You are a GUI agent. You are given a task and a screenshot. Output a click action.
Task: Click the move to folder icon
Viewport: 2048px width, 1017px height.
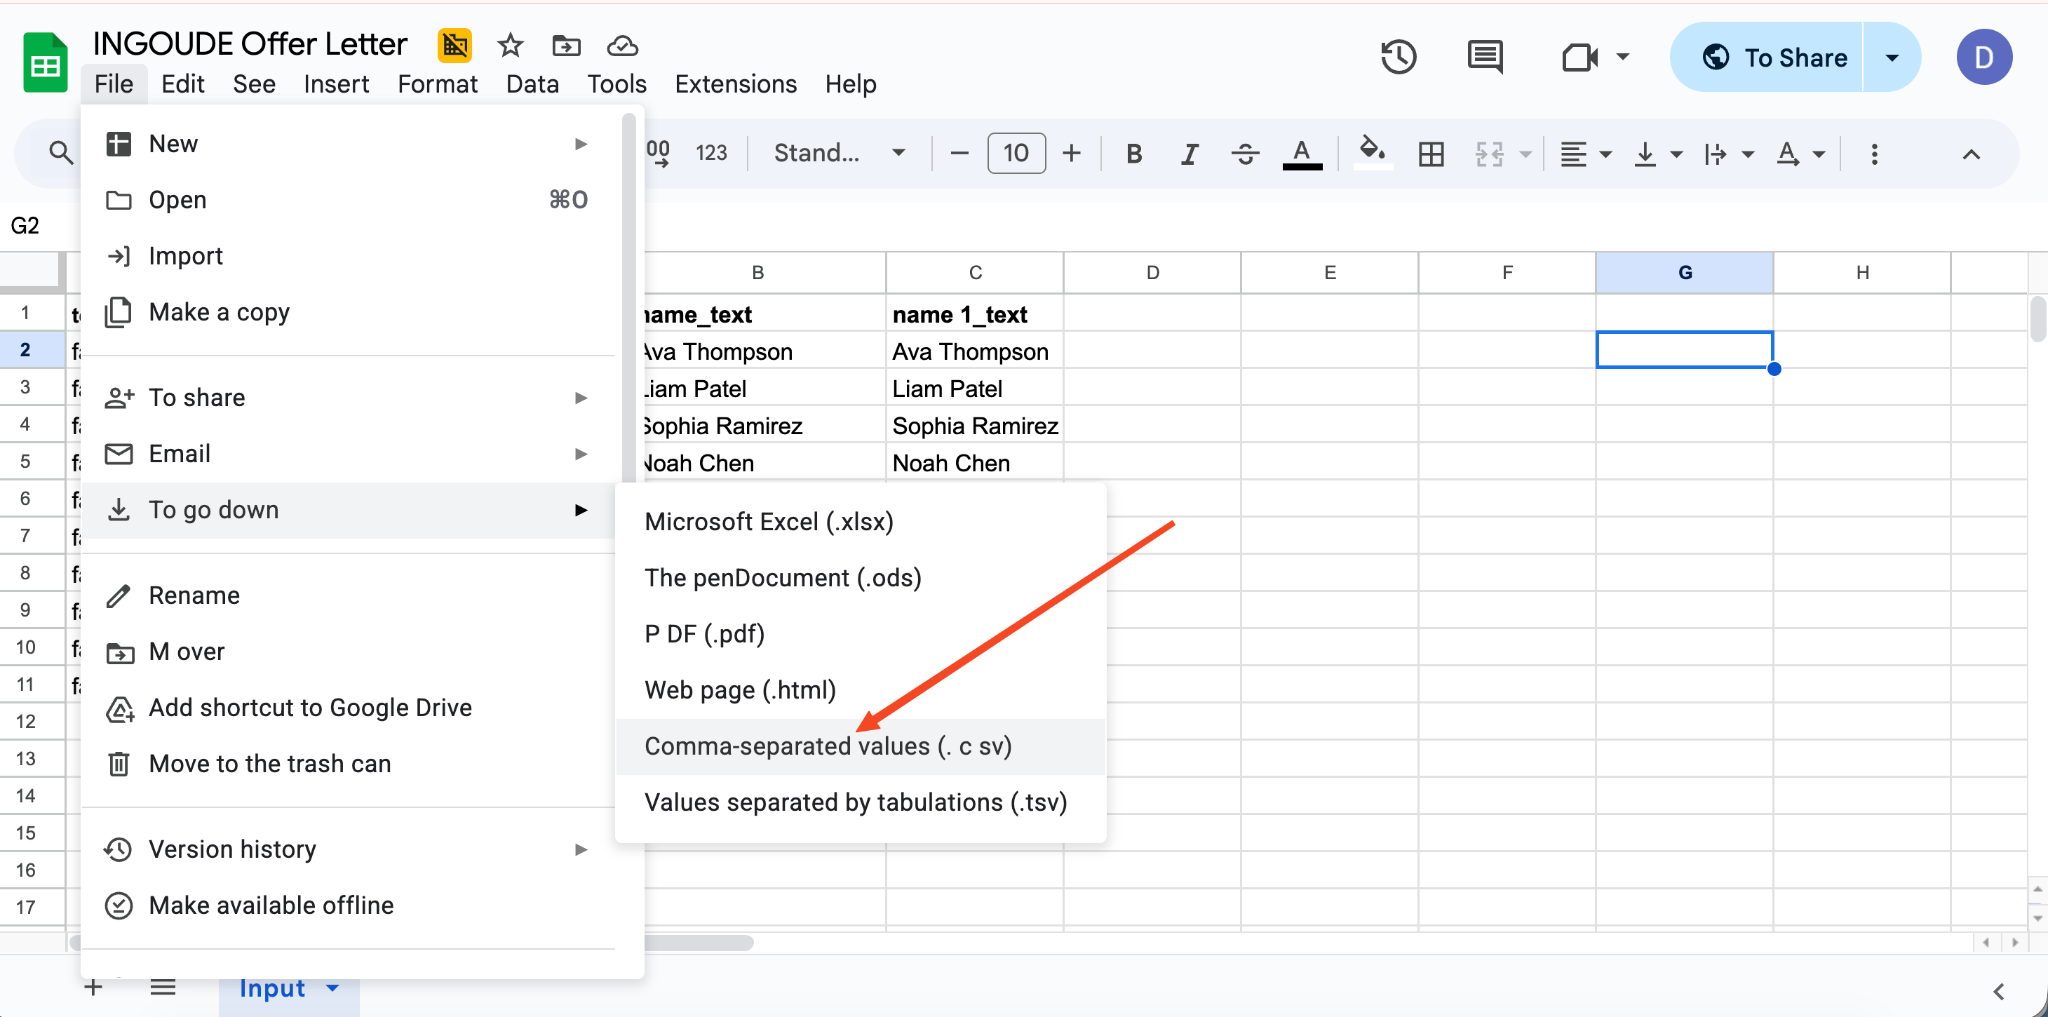[x=566, y=45]
